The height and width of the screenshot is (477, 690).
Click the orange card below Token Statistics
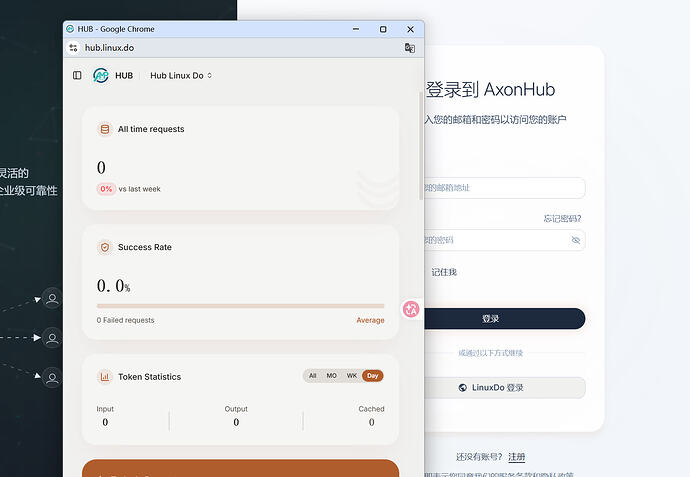[x=240, y=468]
